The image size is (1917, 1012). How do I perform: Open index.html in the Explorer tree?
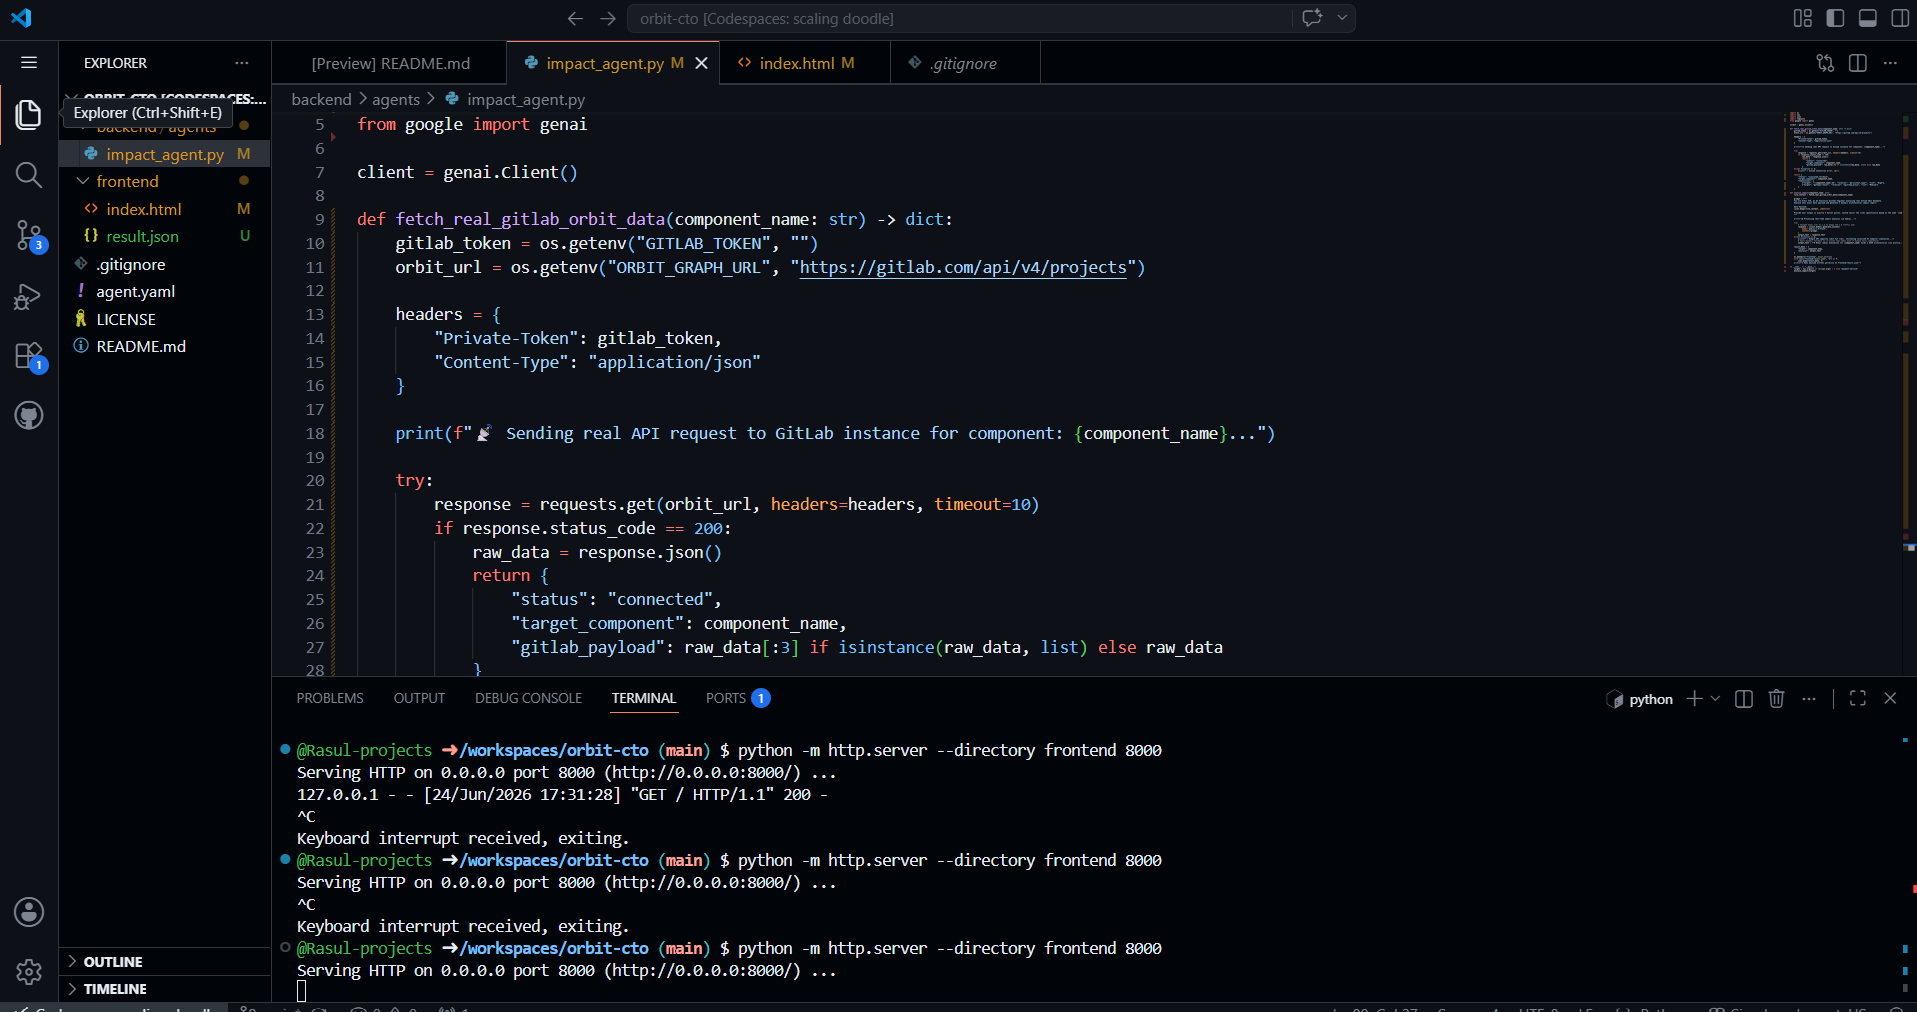coord(144,209)
